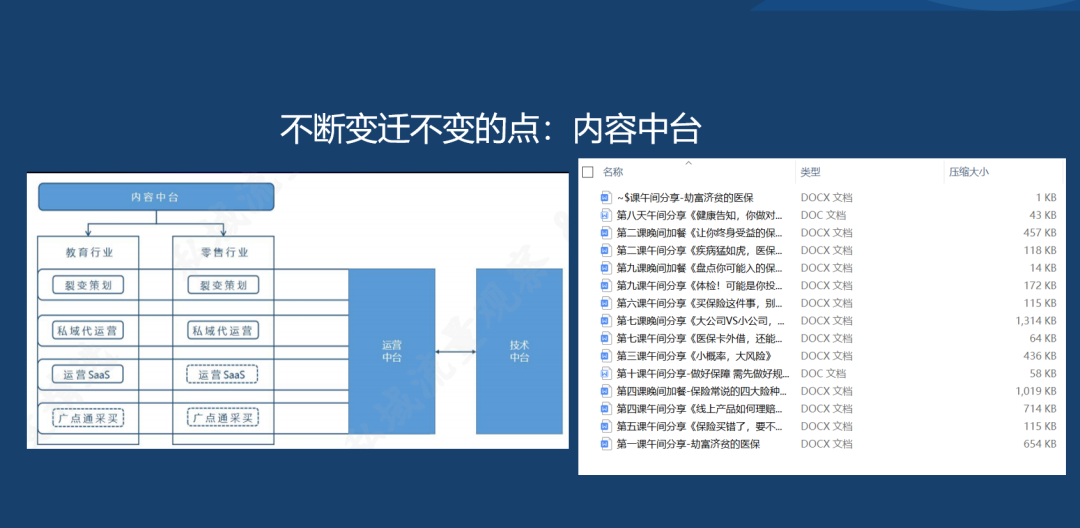Select file 第八天午间分享《健康告知，你做对...
This screenshot has width=1080, height=528.
tap(700, 215)
